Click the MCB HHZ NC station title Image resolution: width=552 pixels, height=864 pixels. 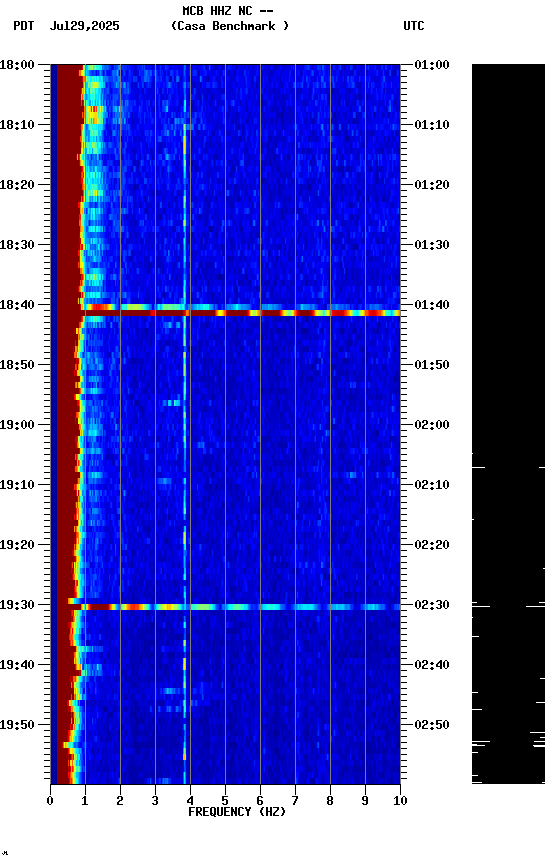pyautogui.click(x=228, y=11)
